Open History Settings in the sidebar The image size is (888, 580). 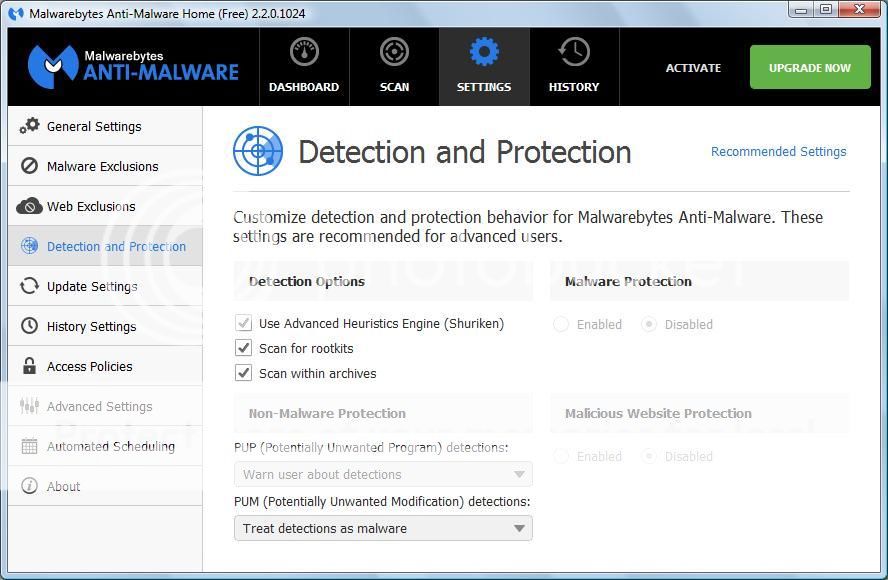click(x=91, y=326)
